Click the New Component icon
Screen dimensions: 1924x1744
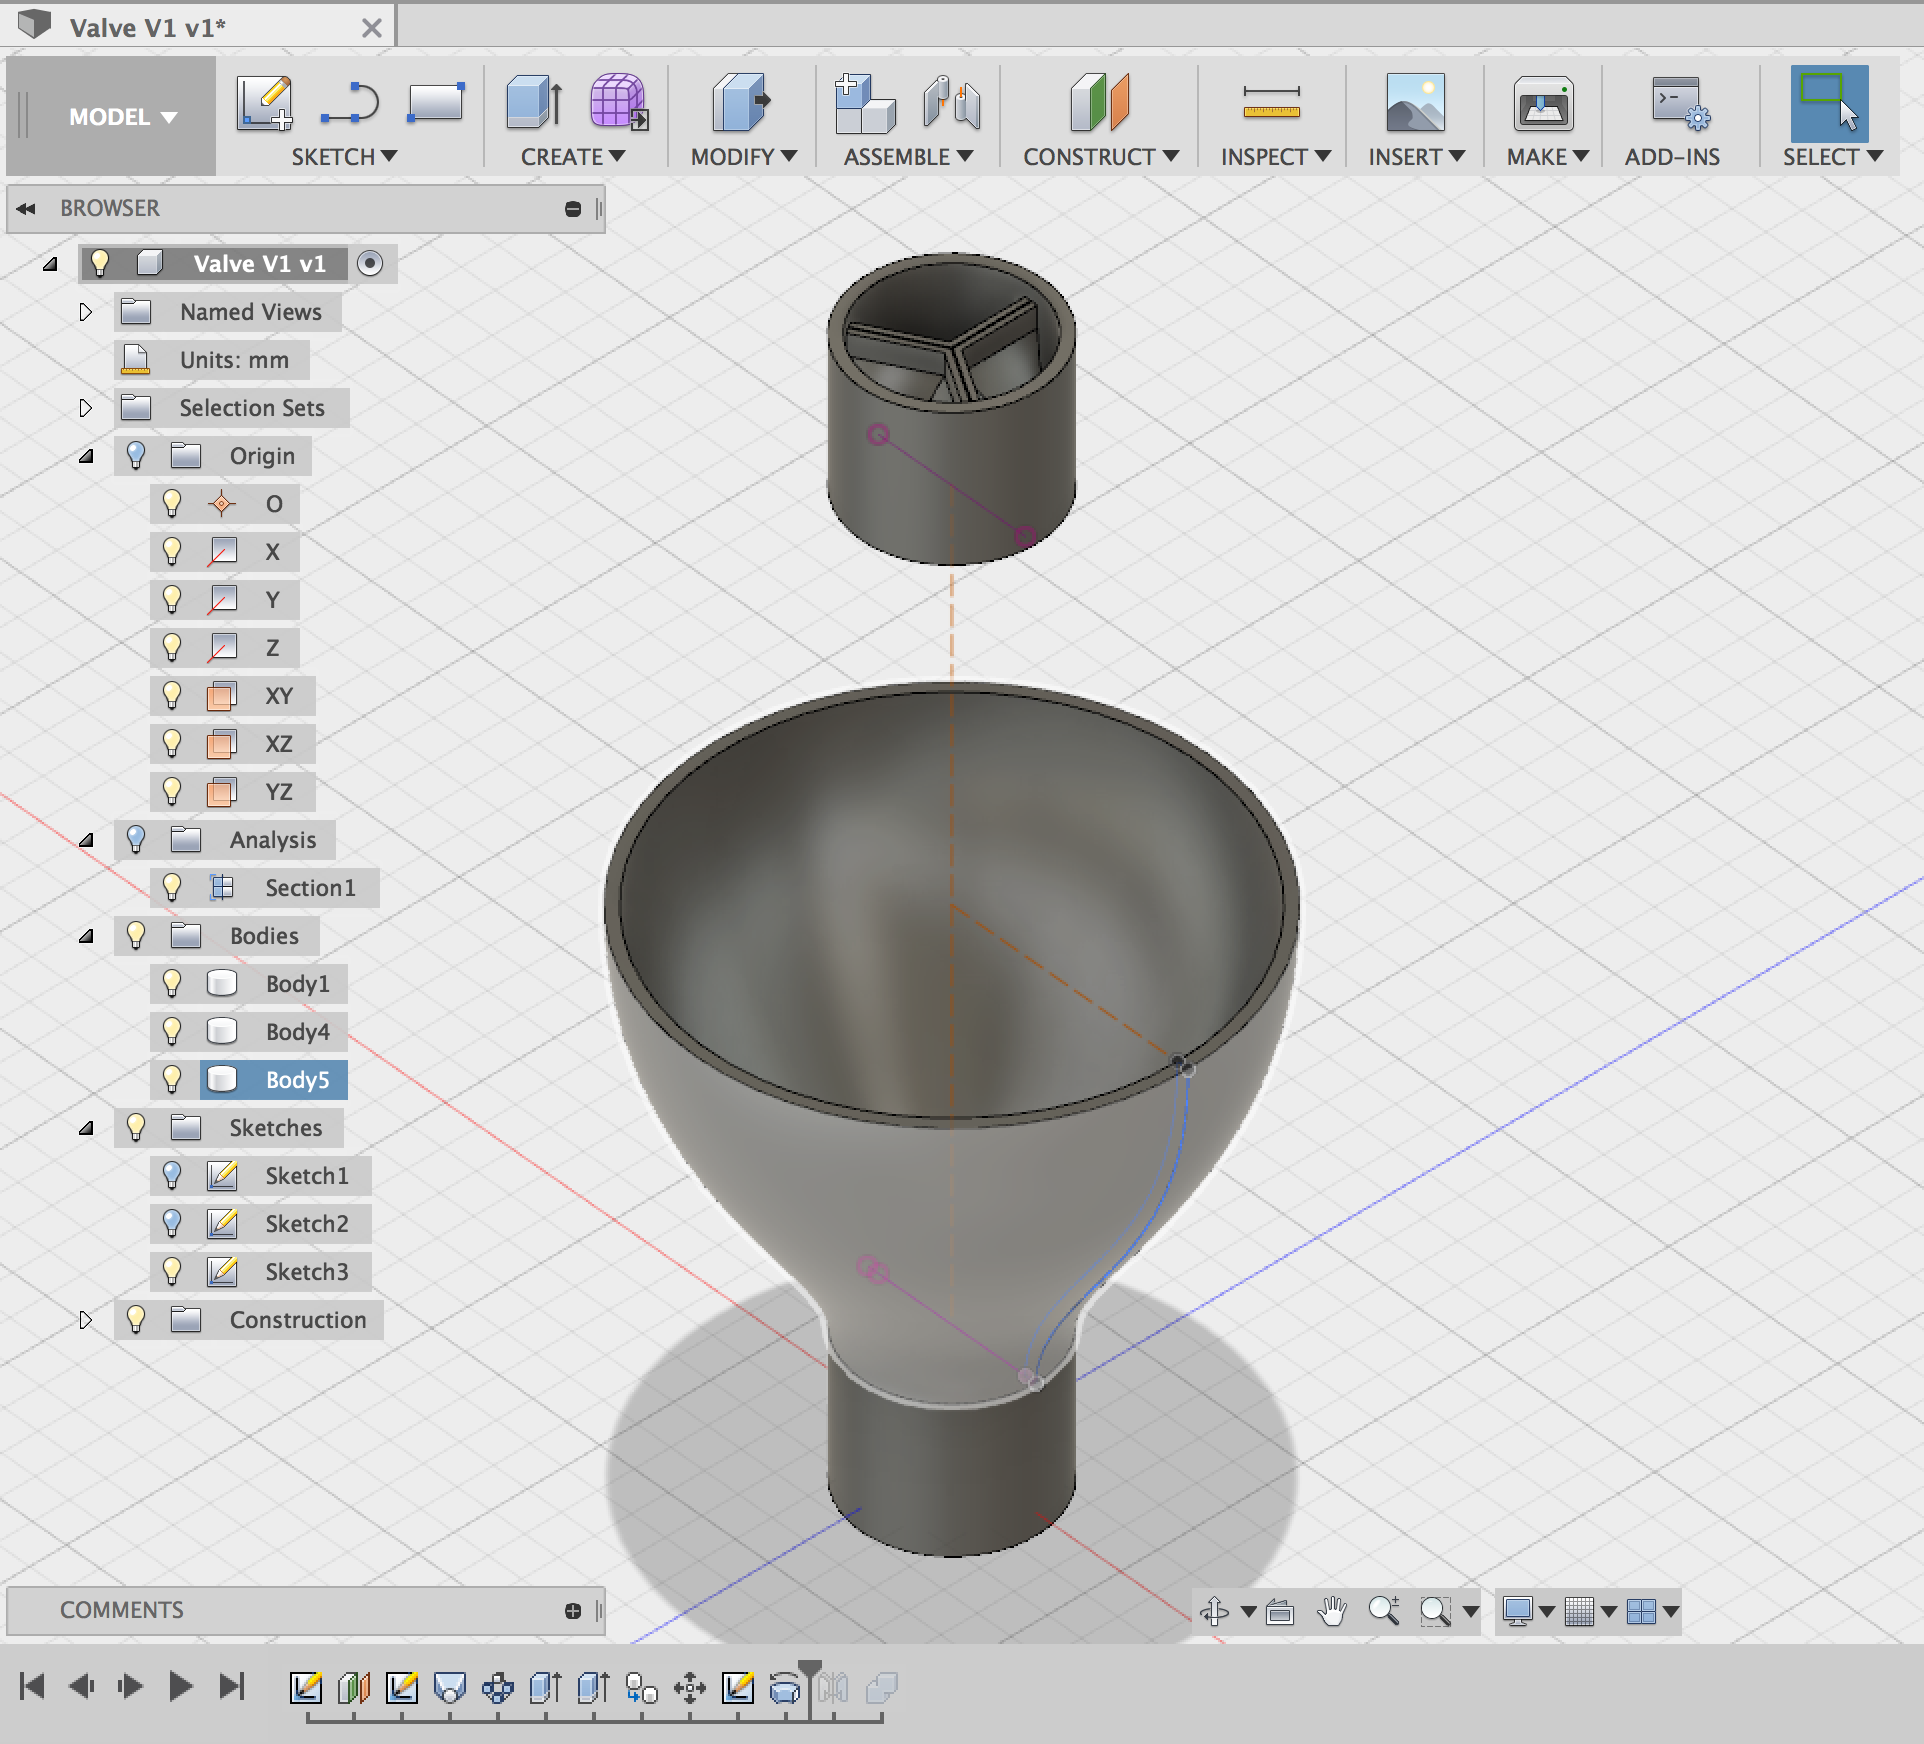point(865,103)
